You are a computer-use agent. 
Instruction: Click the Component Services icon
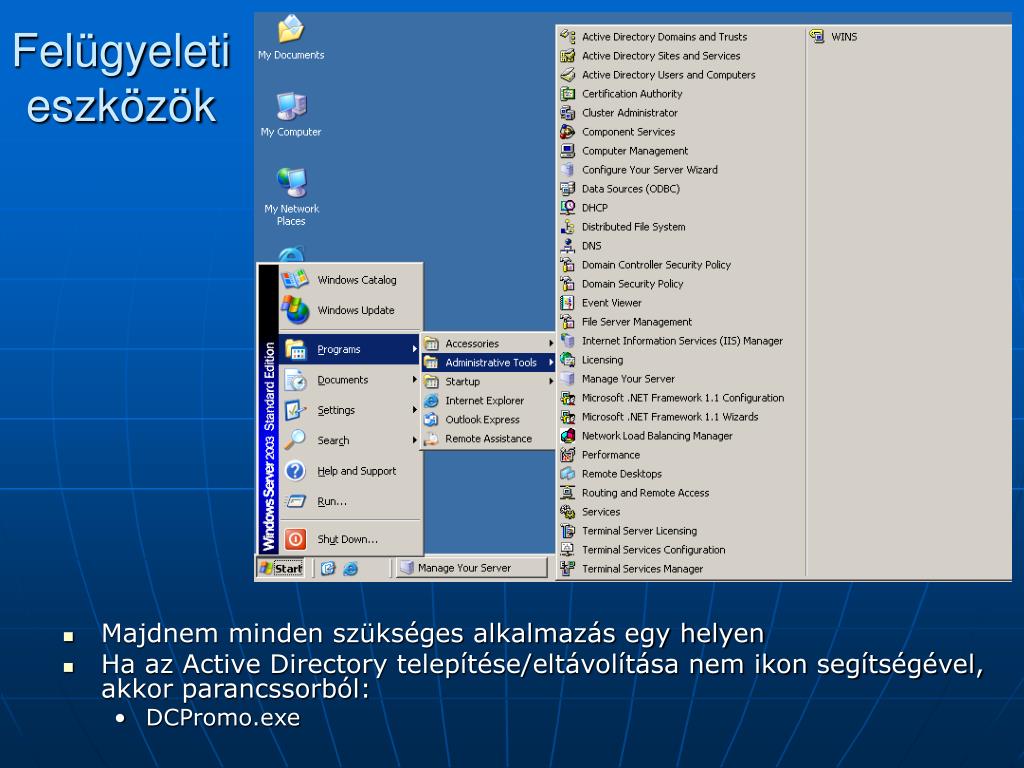[568, 131]
